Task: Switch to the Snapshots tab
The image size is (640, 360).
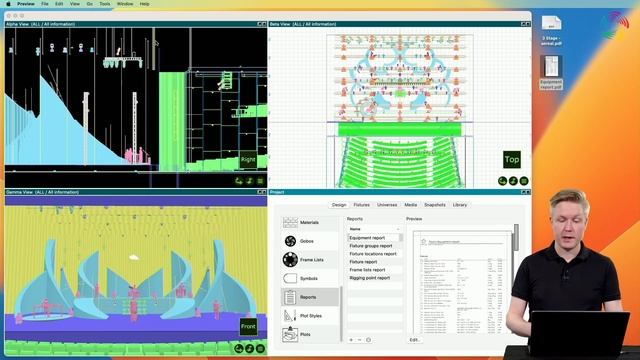Action: (x=435, y=205)
